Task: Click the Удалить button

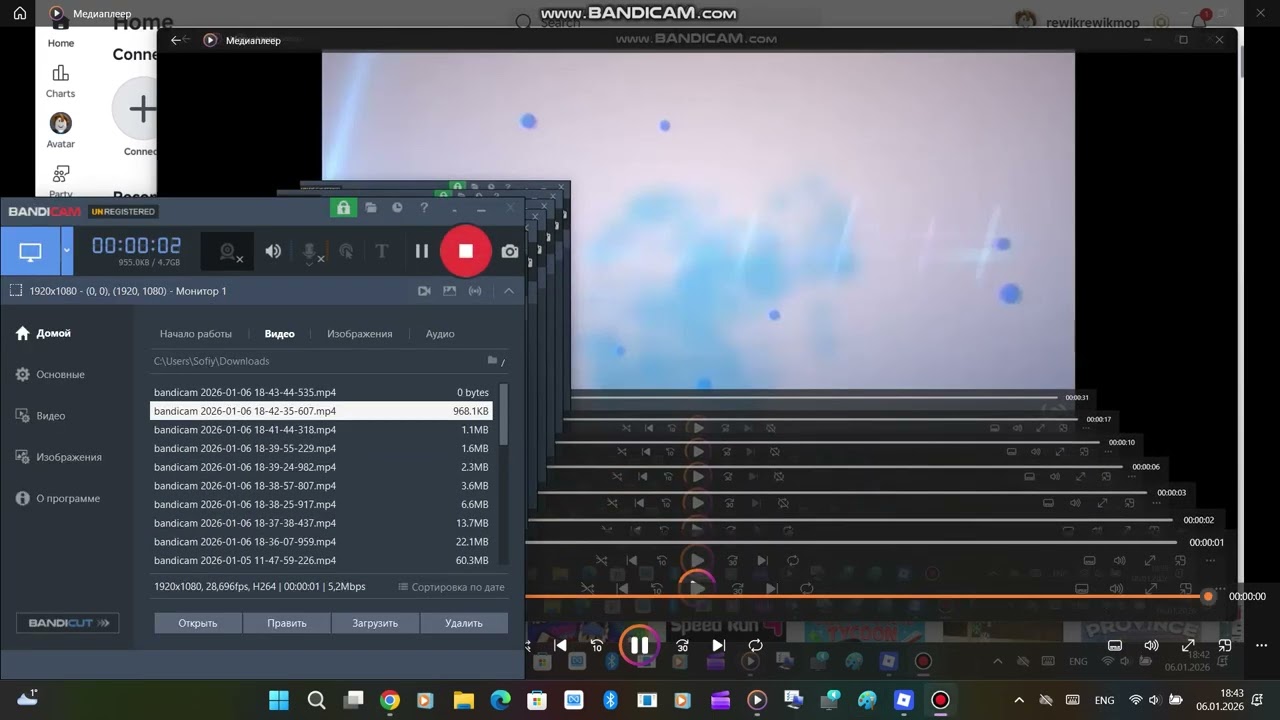Action: point(464,623)
